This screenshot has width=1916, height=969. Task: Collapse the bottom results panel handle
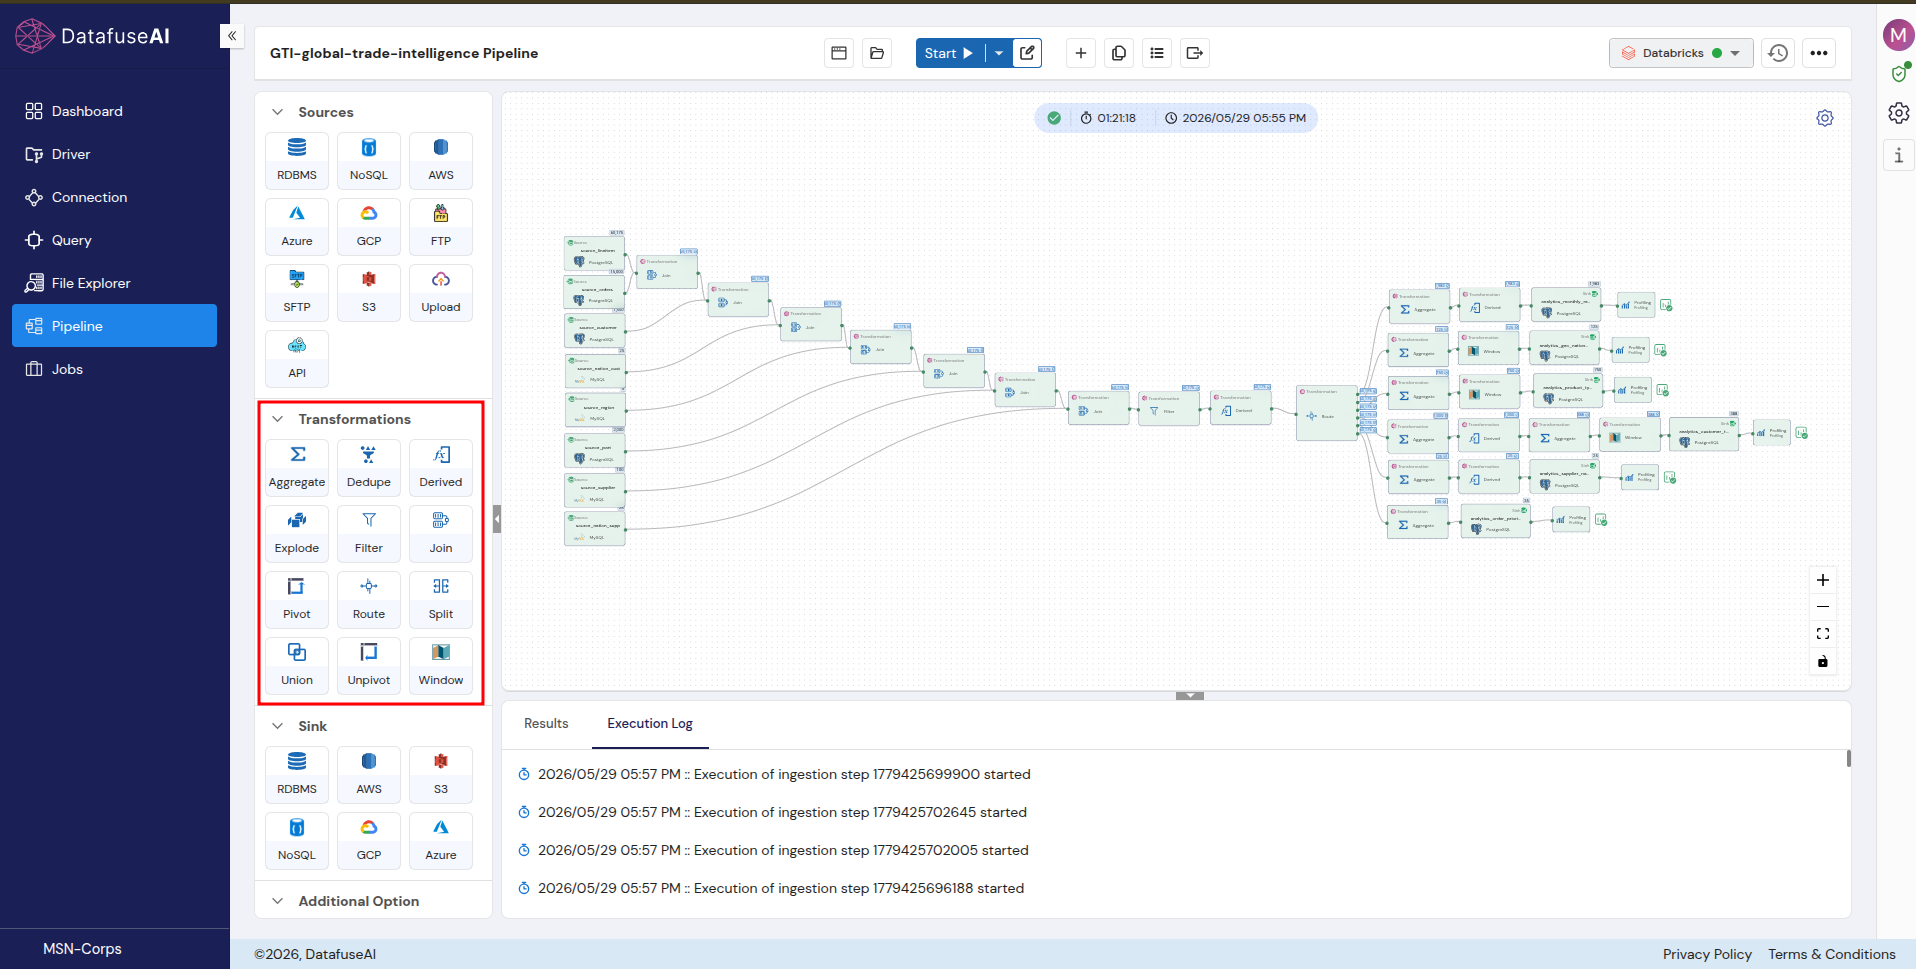coord(1190,695)
